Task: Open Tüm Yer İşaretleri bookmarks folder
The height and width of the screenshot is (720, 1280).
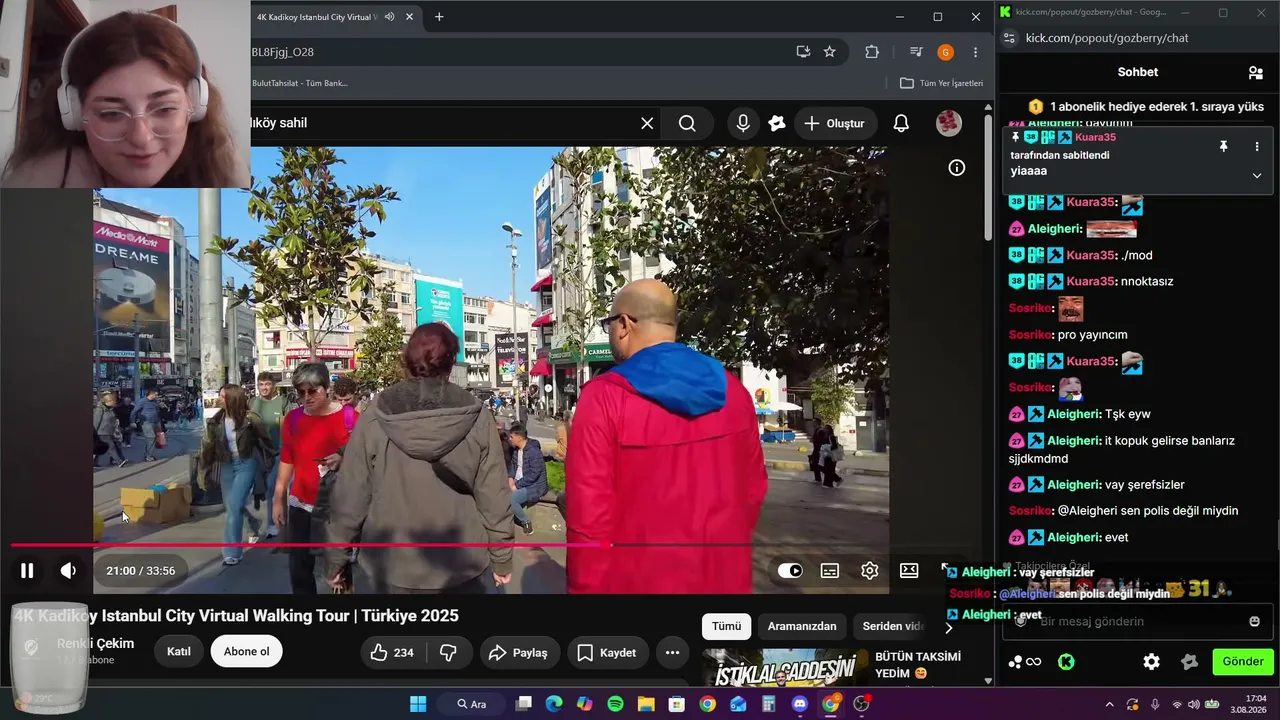Action: pos(941,83)
